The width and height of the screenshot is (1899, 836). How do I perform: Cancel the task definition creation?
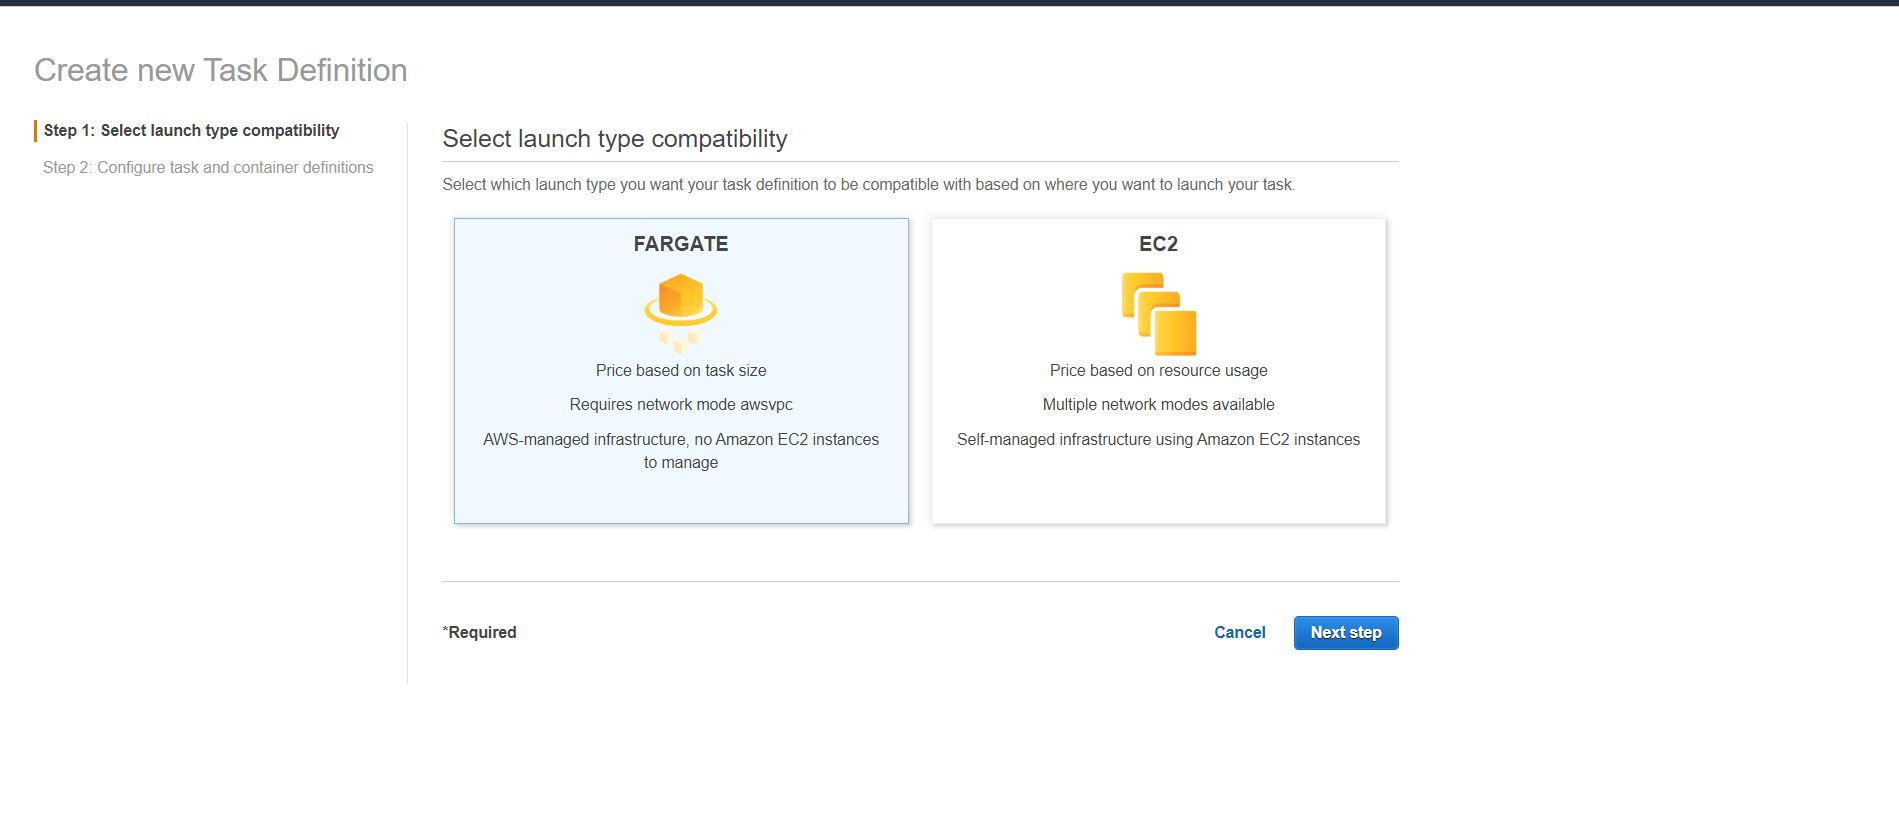tap(1239, 633)
